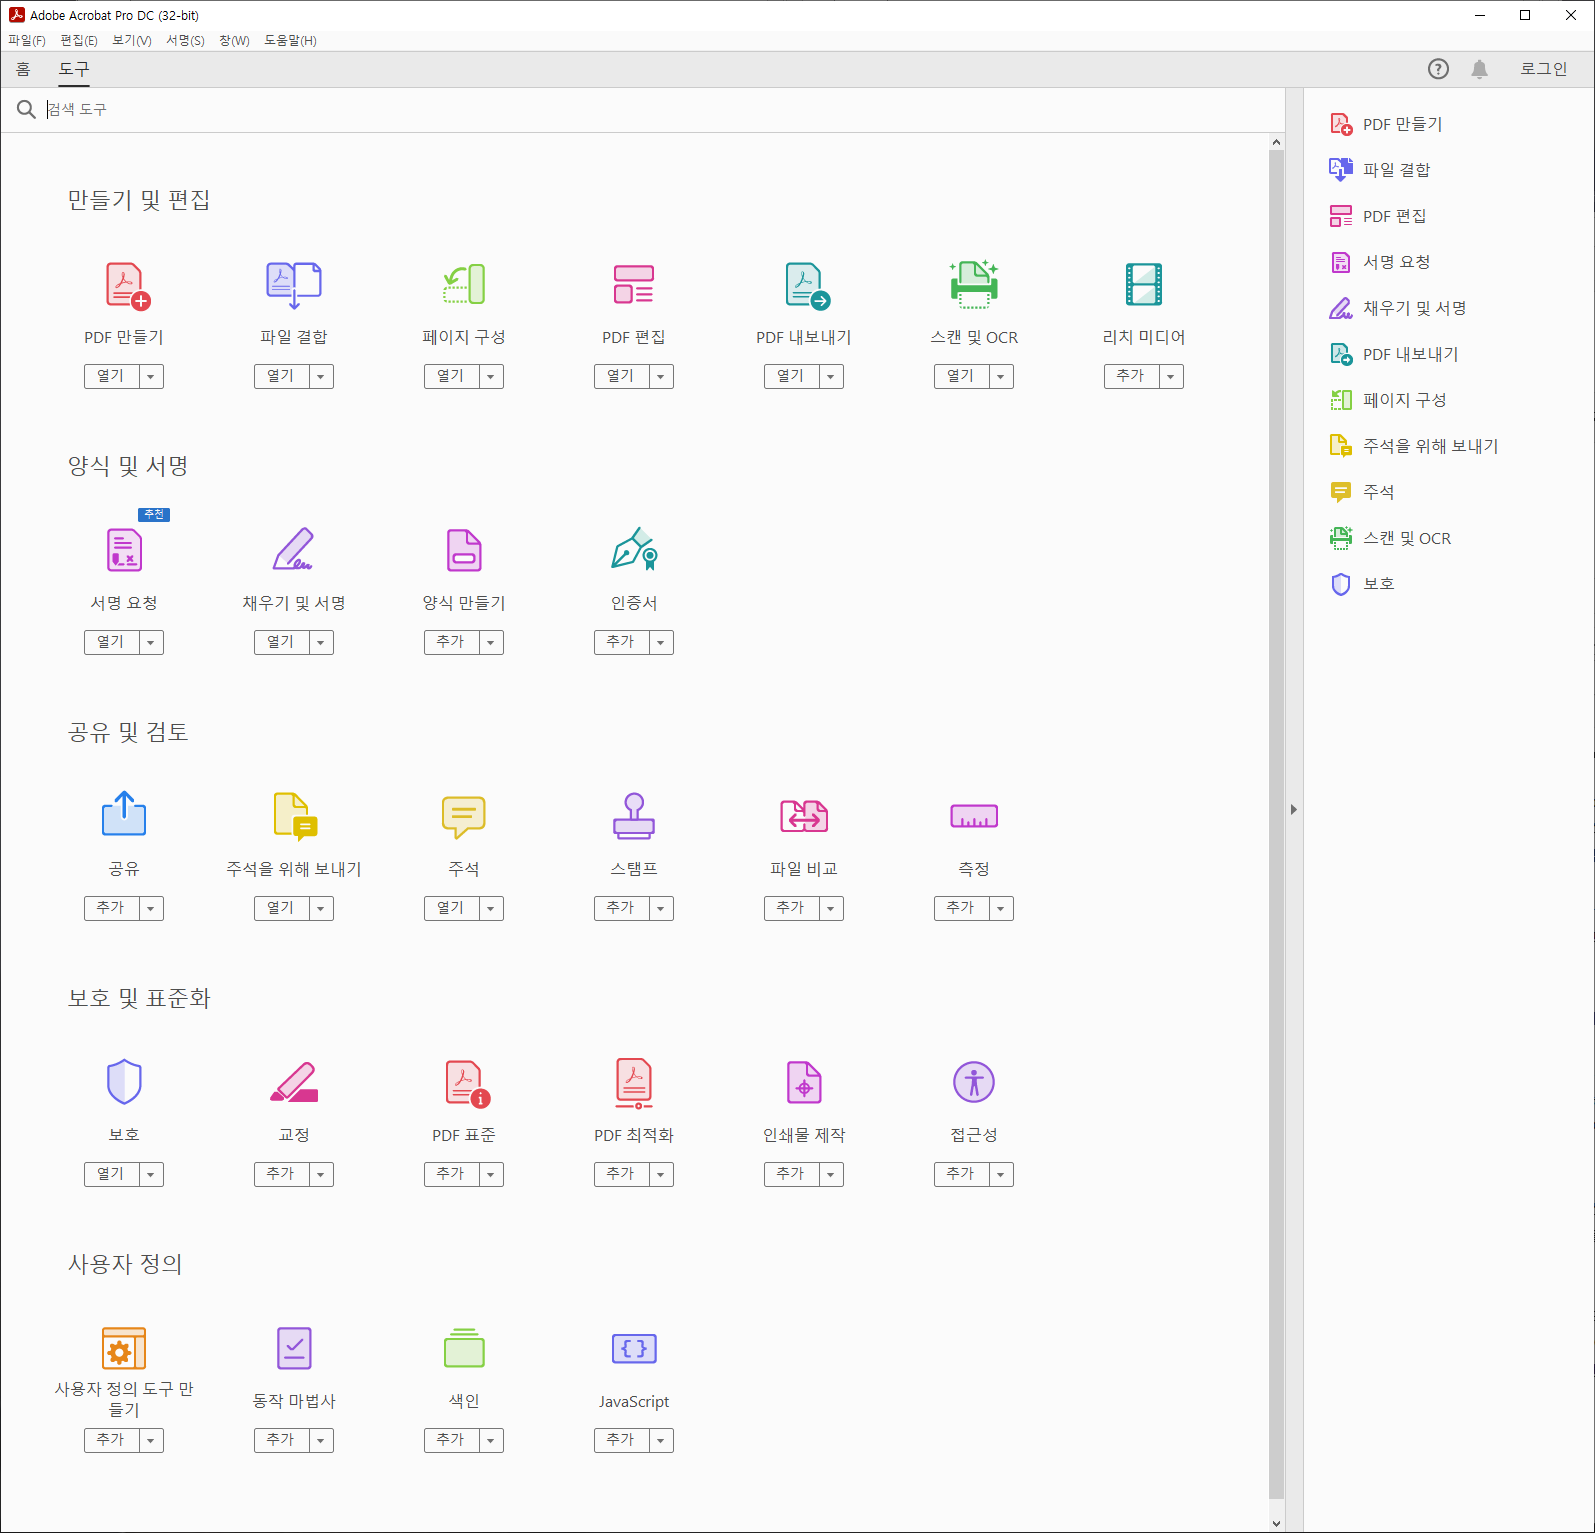The width and height of the screenshot is (1595, 1533).
Task: Expand dropdown arrow under 접근성
Action: pos(1001,1174)
